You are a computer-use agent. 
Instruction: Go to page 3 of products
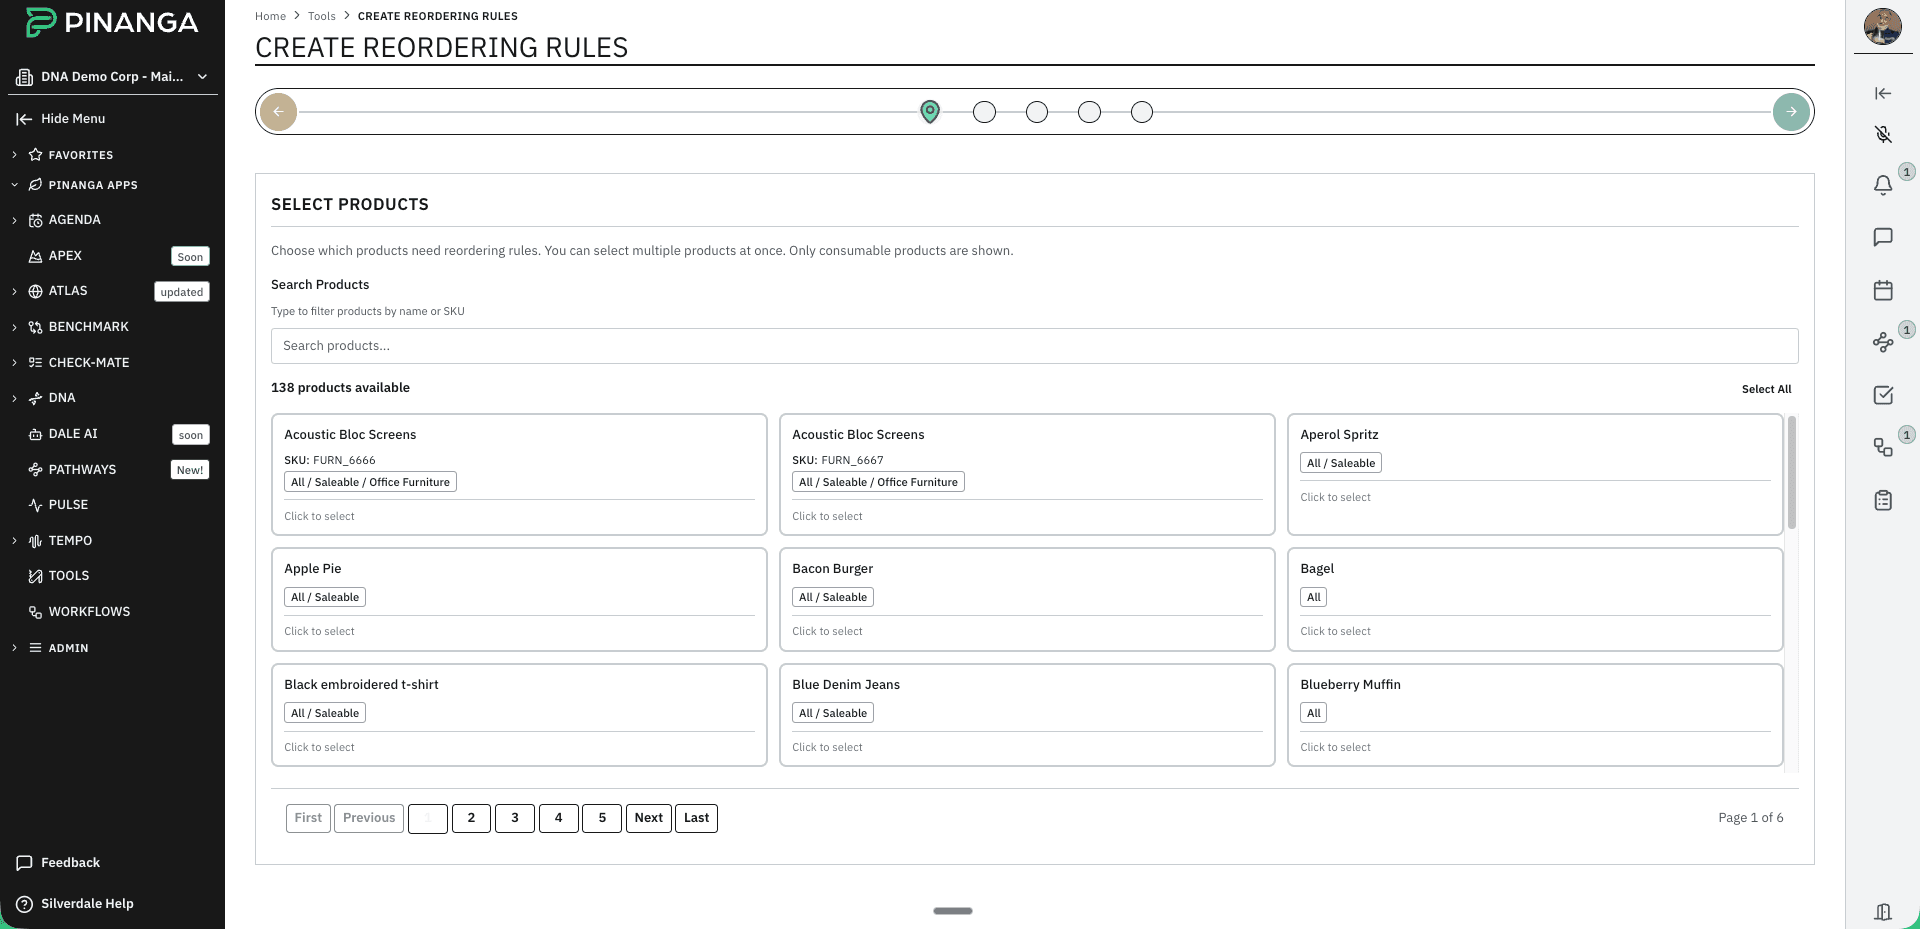pos(515,818)
